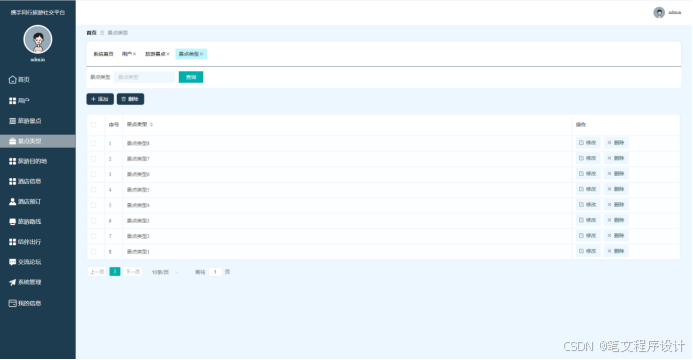Click 修改 edit for row number 2

point(588,158)
